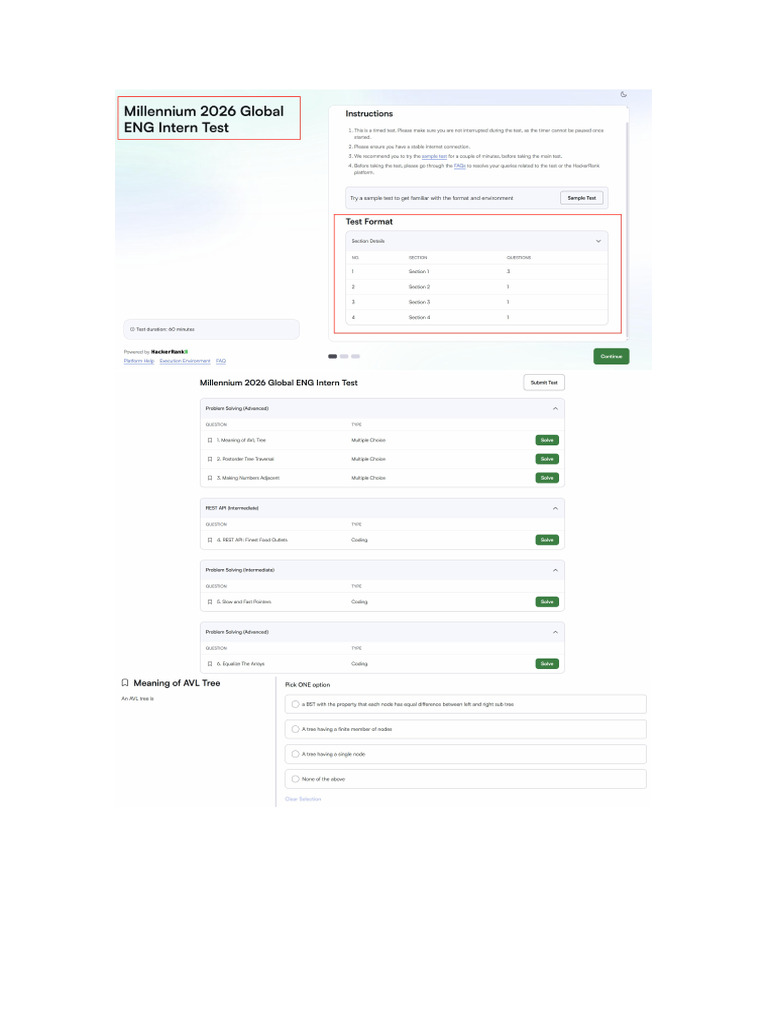Click '5. Slow and Fast Pointers' question title
Viewport: 768px width, 1024px height.
244,602
